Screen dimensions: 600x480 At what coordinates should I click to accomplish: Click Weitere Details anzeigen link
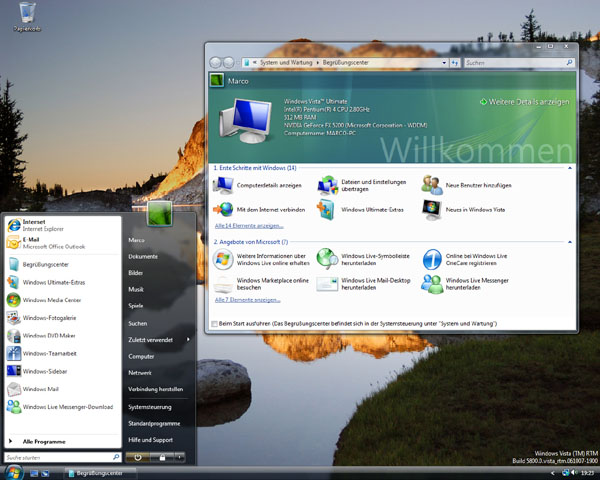click(x=525, y=102)
